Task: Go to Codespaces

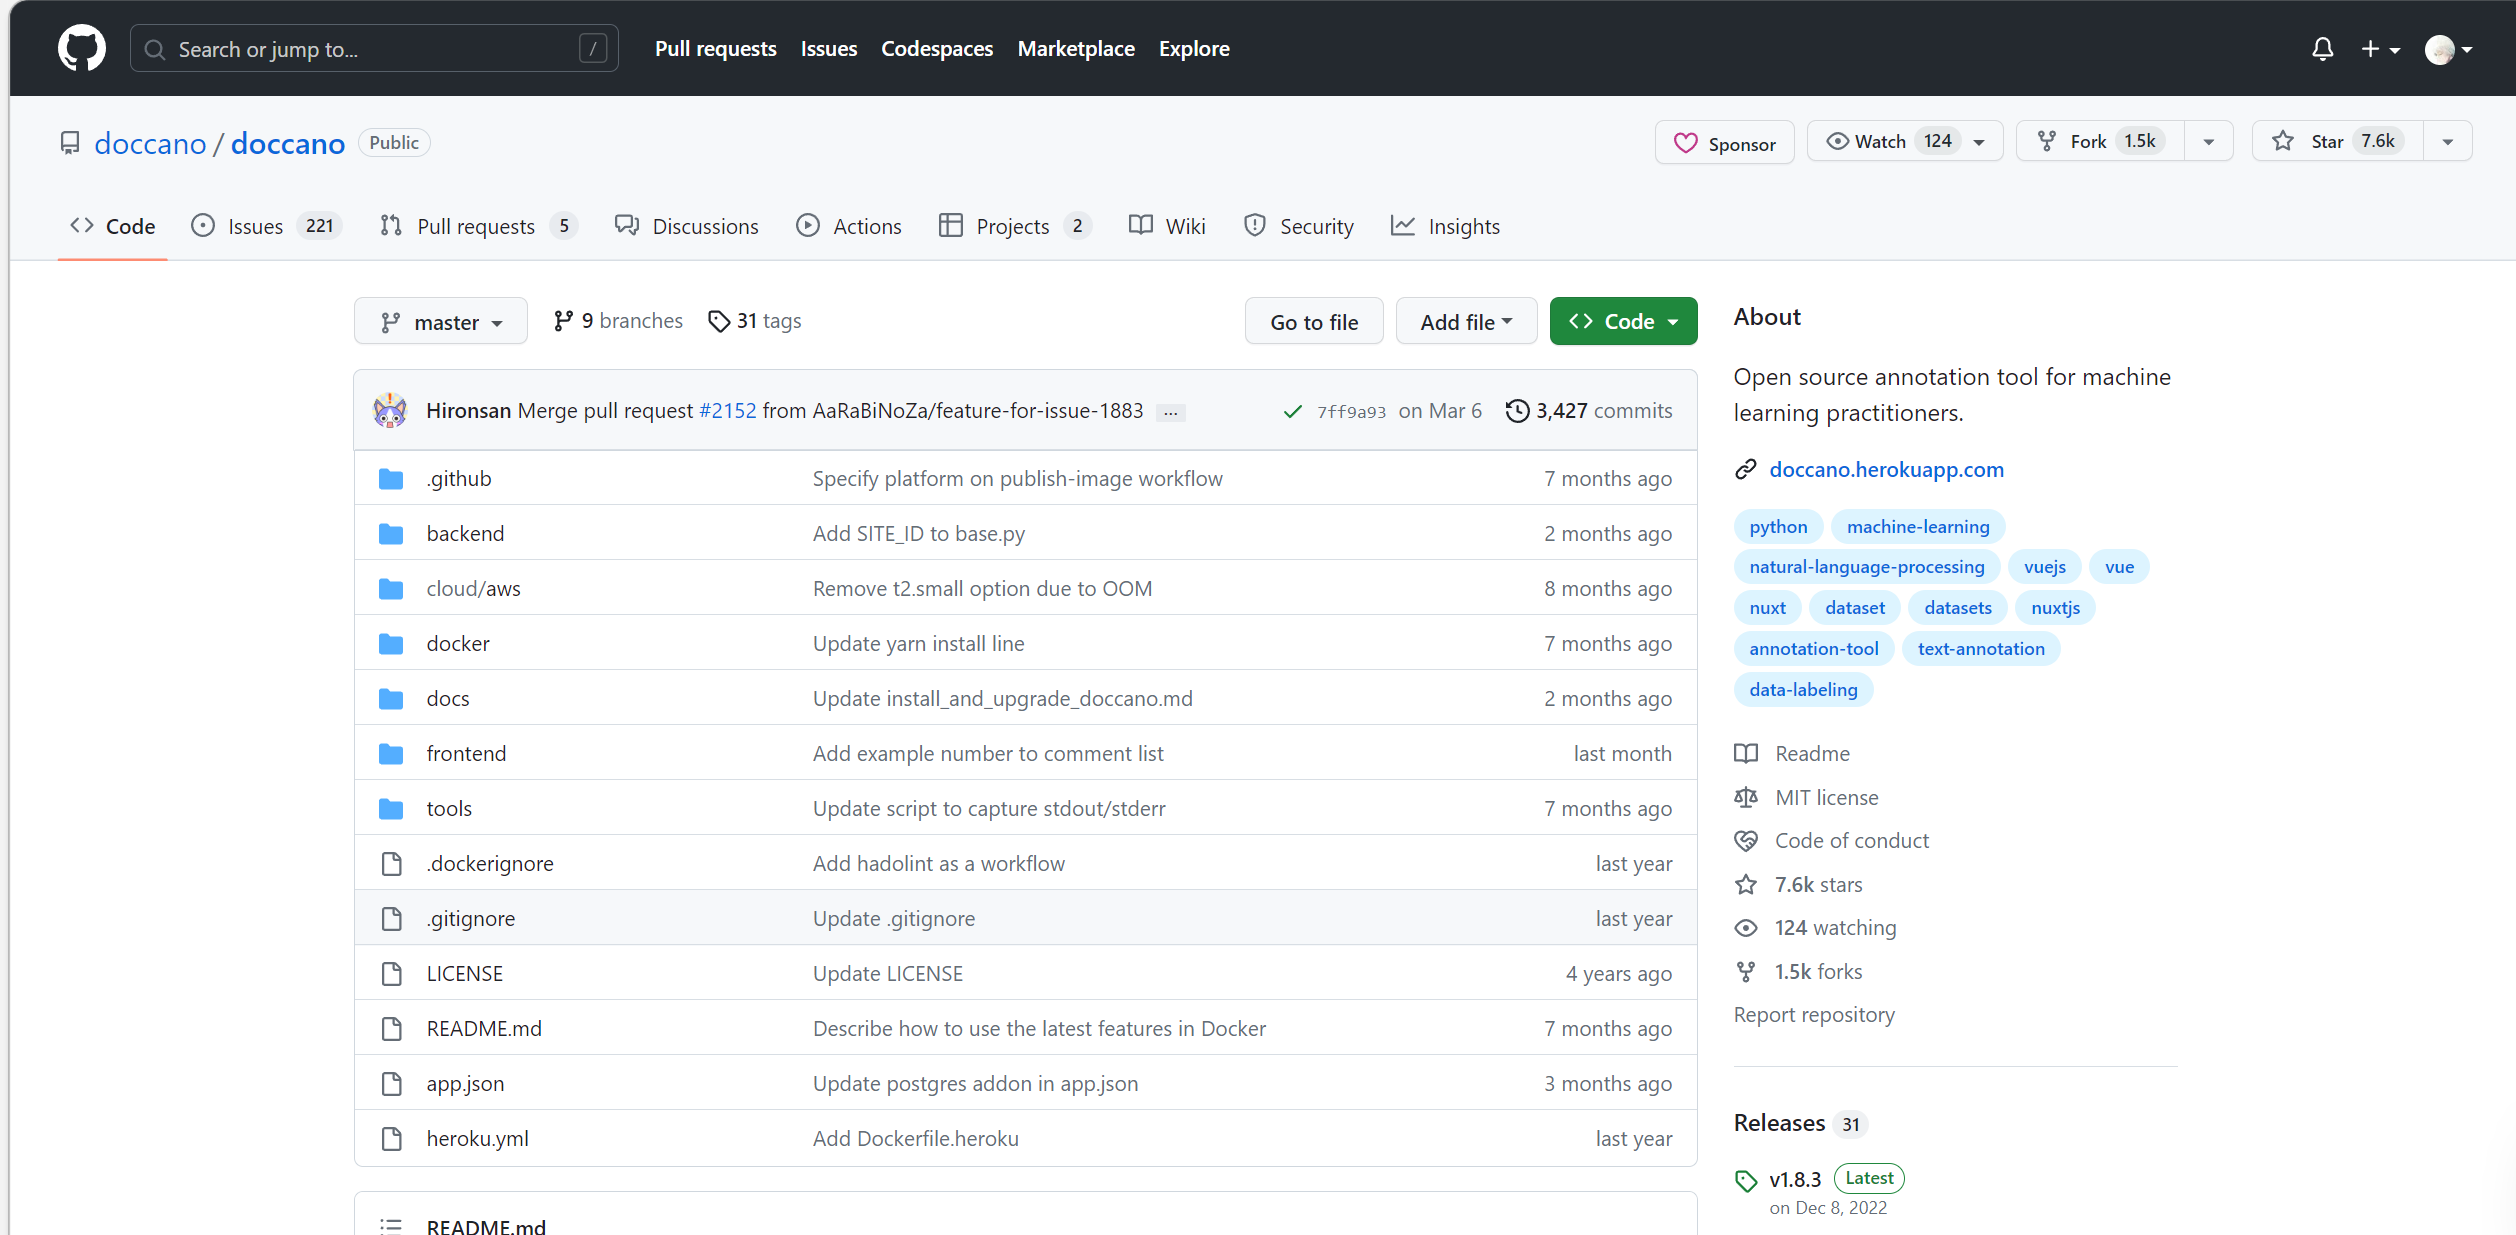Action: [937, 49]
